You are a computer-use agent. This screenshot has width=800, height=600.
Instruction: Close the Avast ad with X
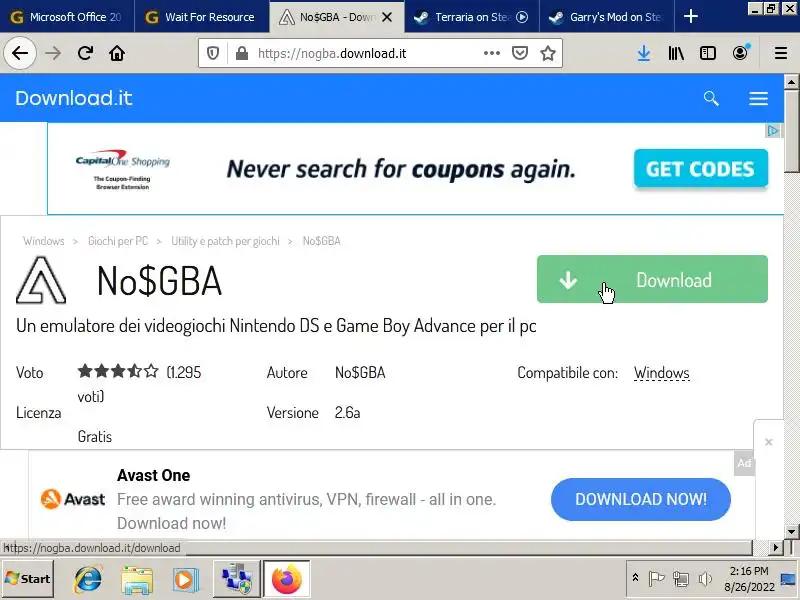tap(768, 442)
